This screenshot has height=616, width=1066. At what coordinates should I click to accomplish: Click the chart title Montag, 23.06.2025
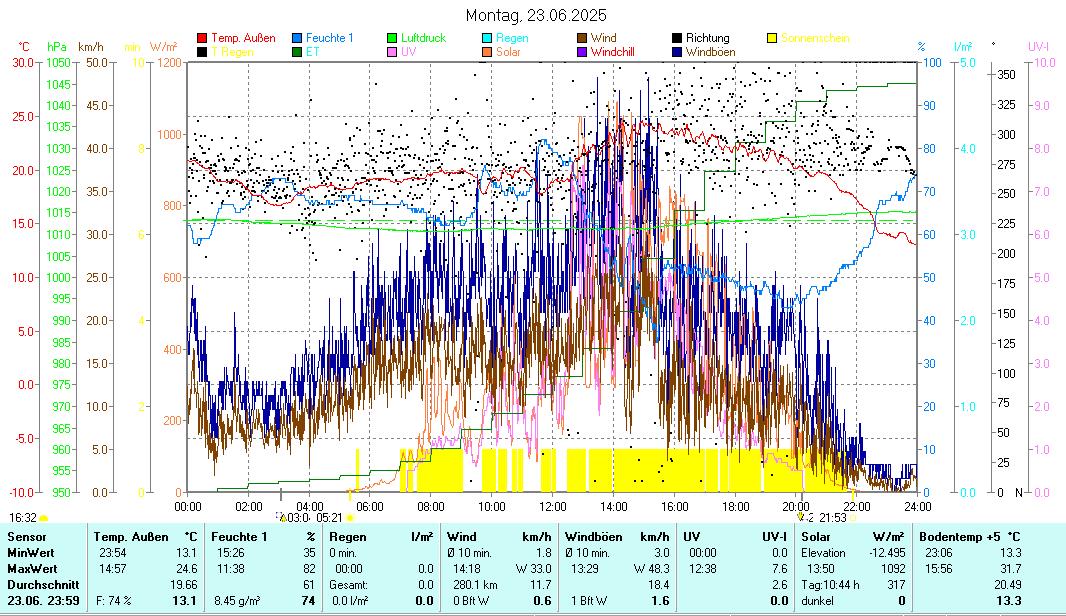coord(536,15)
